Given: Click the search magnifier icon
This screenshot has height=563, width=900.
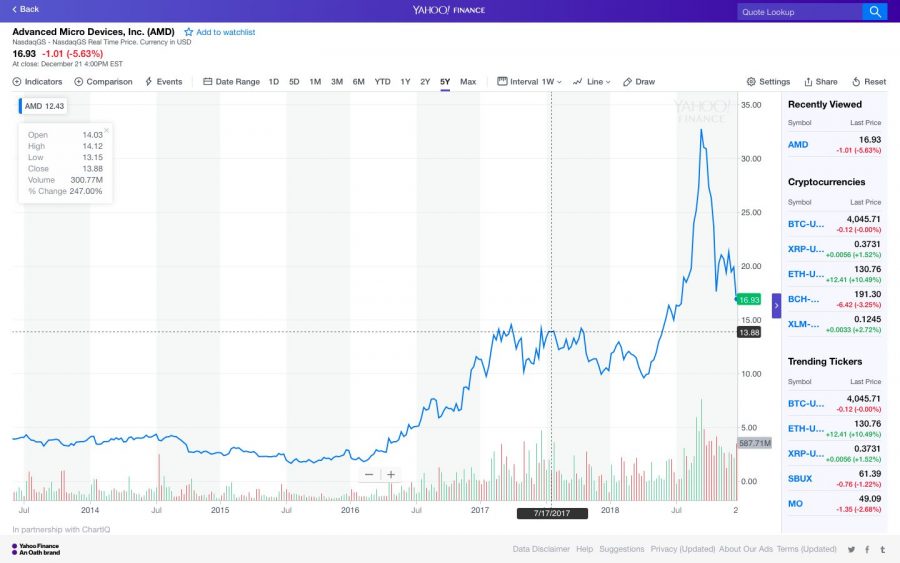Looking at the screenshot, I should click(875, 11).
